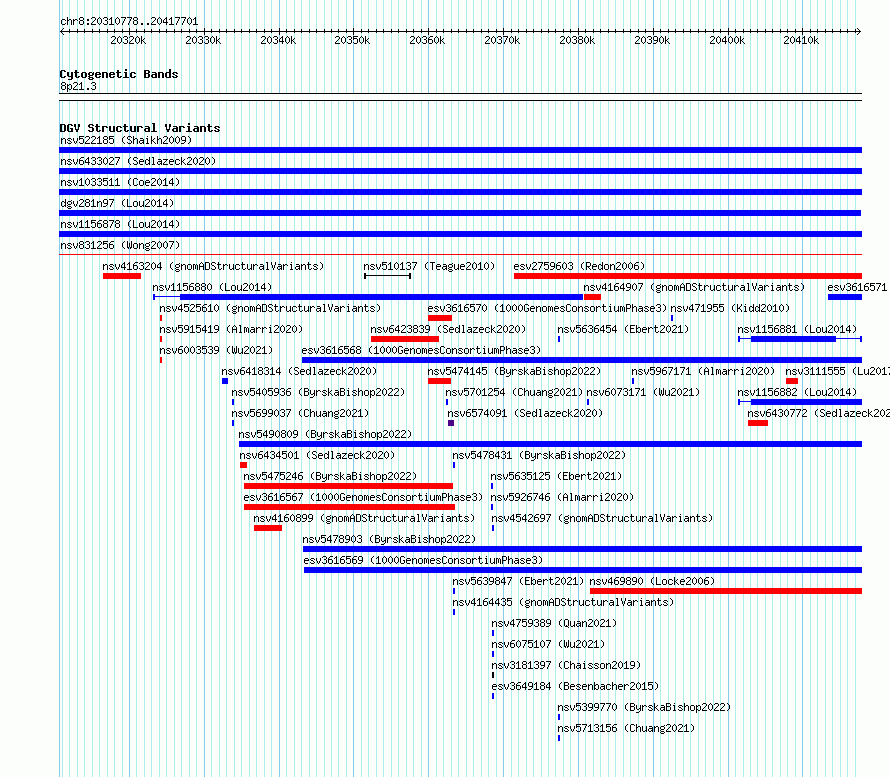Click nsv4759389 (Quan2021) label

pyautogui.click(x=554, y=623)
